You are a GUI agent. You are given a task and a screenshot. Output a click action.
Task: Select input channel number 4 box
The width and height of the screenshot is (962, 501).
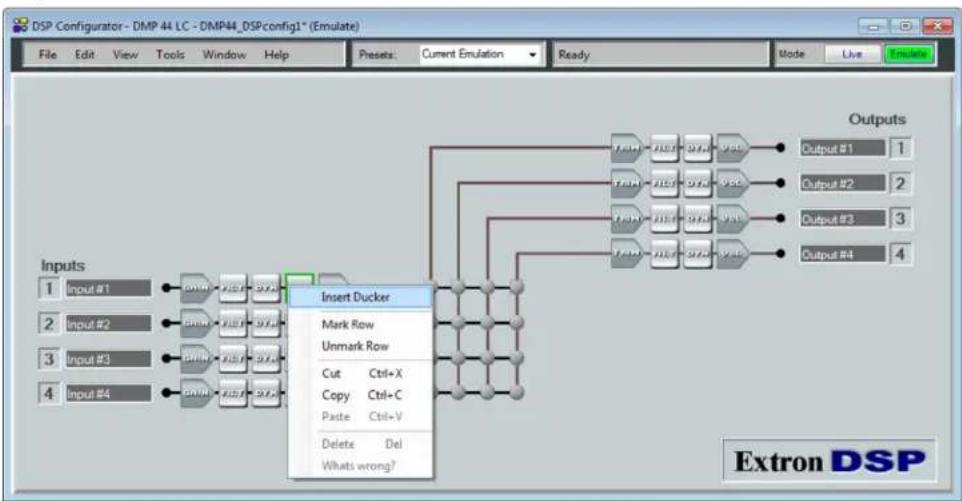click(x=48, y=393)
